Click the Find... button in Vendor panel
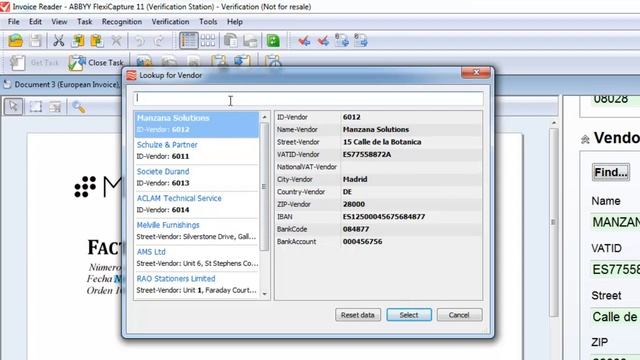 click(611, 172)
